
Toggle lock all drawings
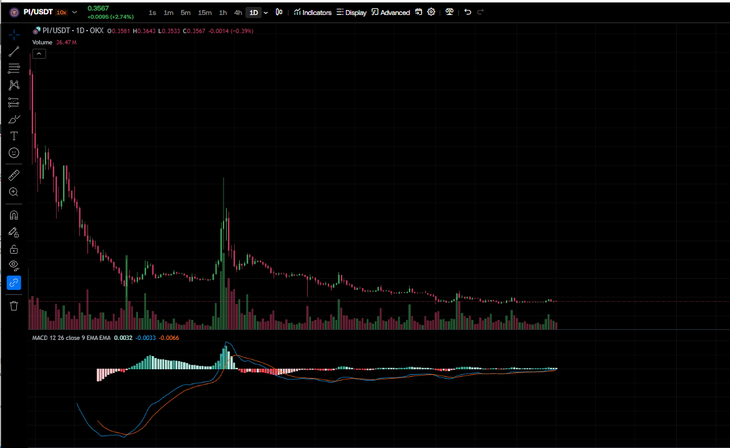pyautogui.click(x=14, y=249)
